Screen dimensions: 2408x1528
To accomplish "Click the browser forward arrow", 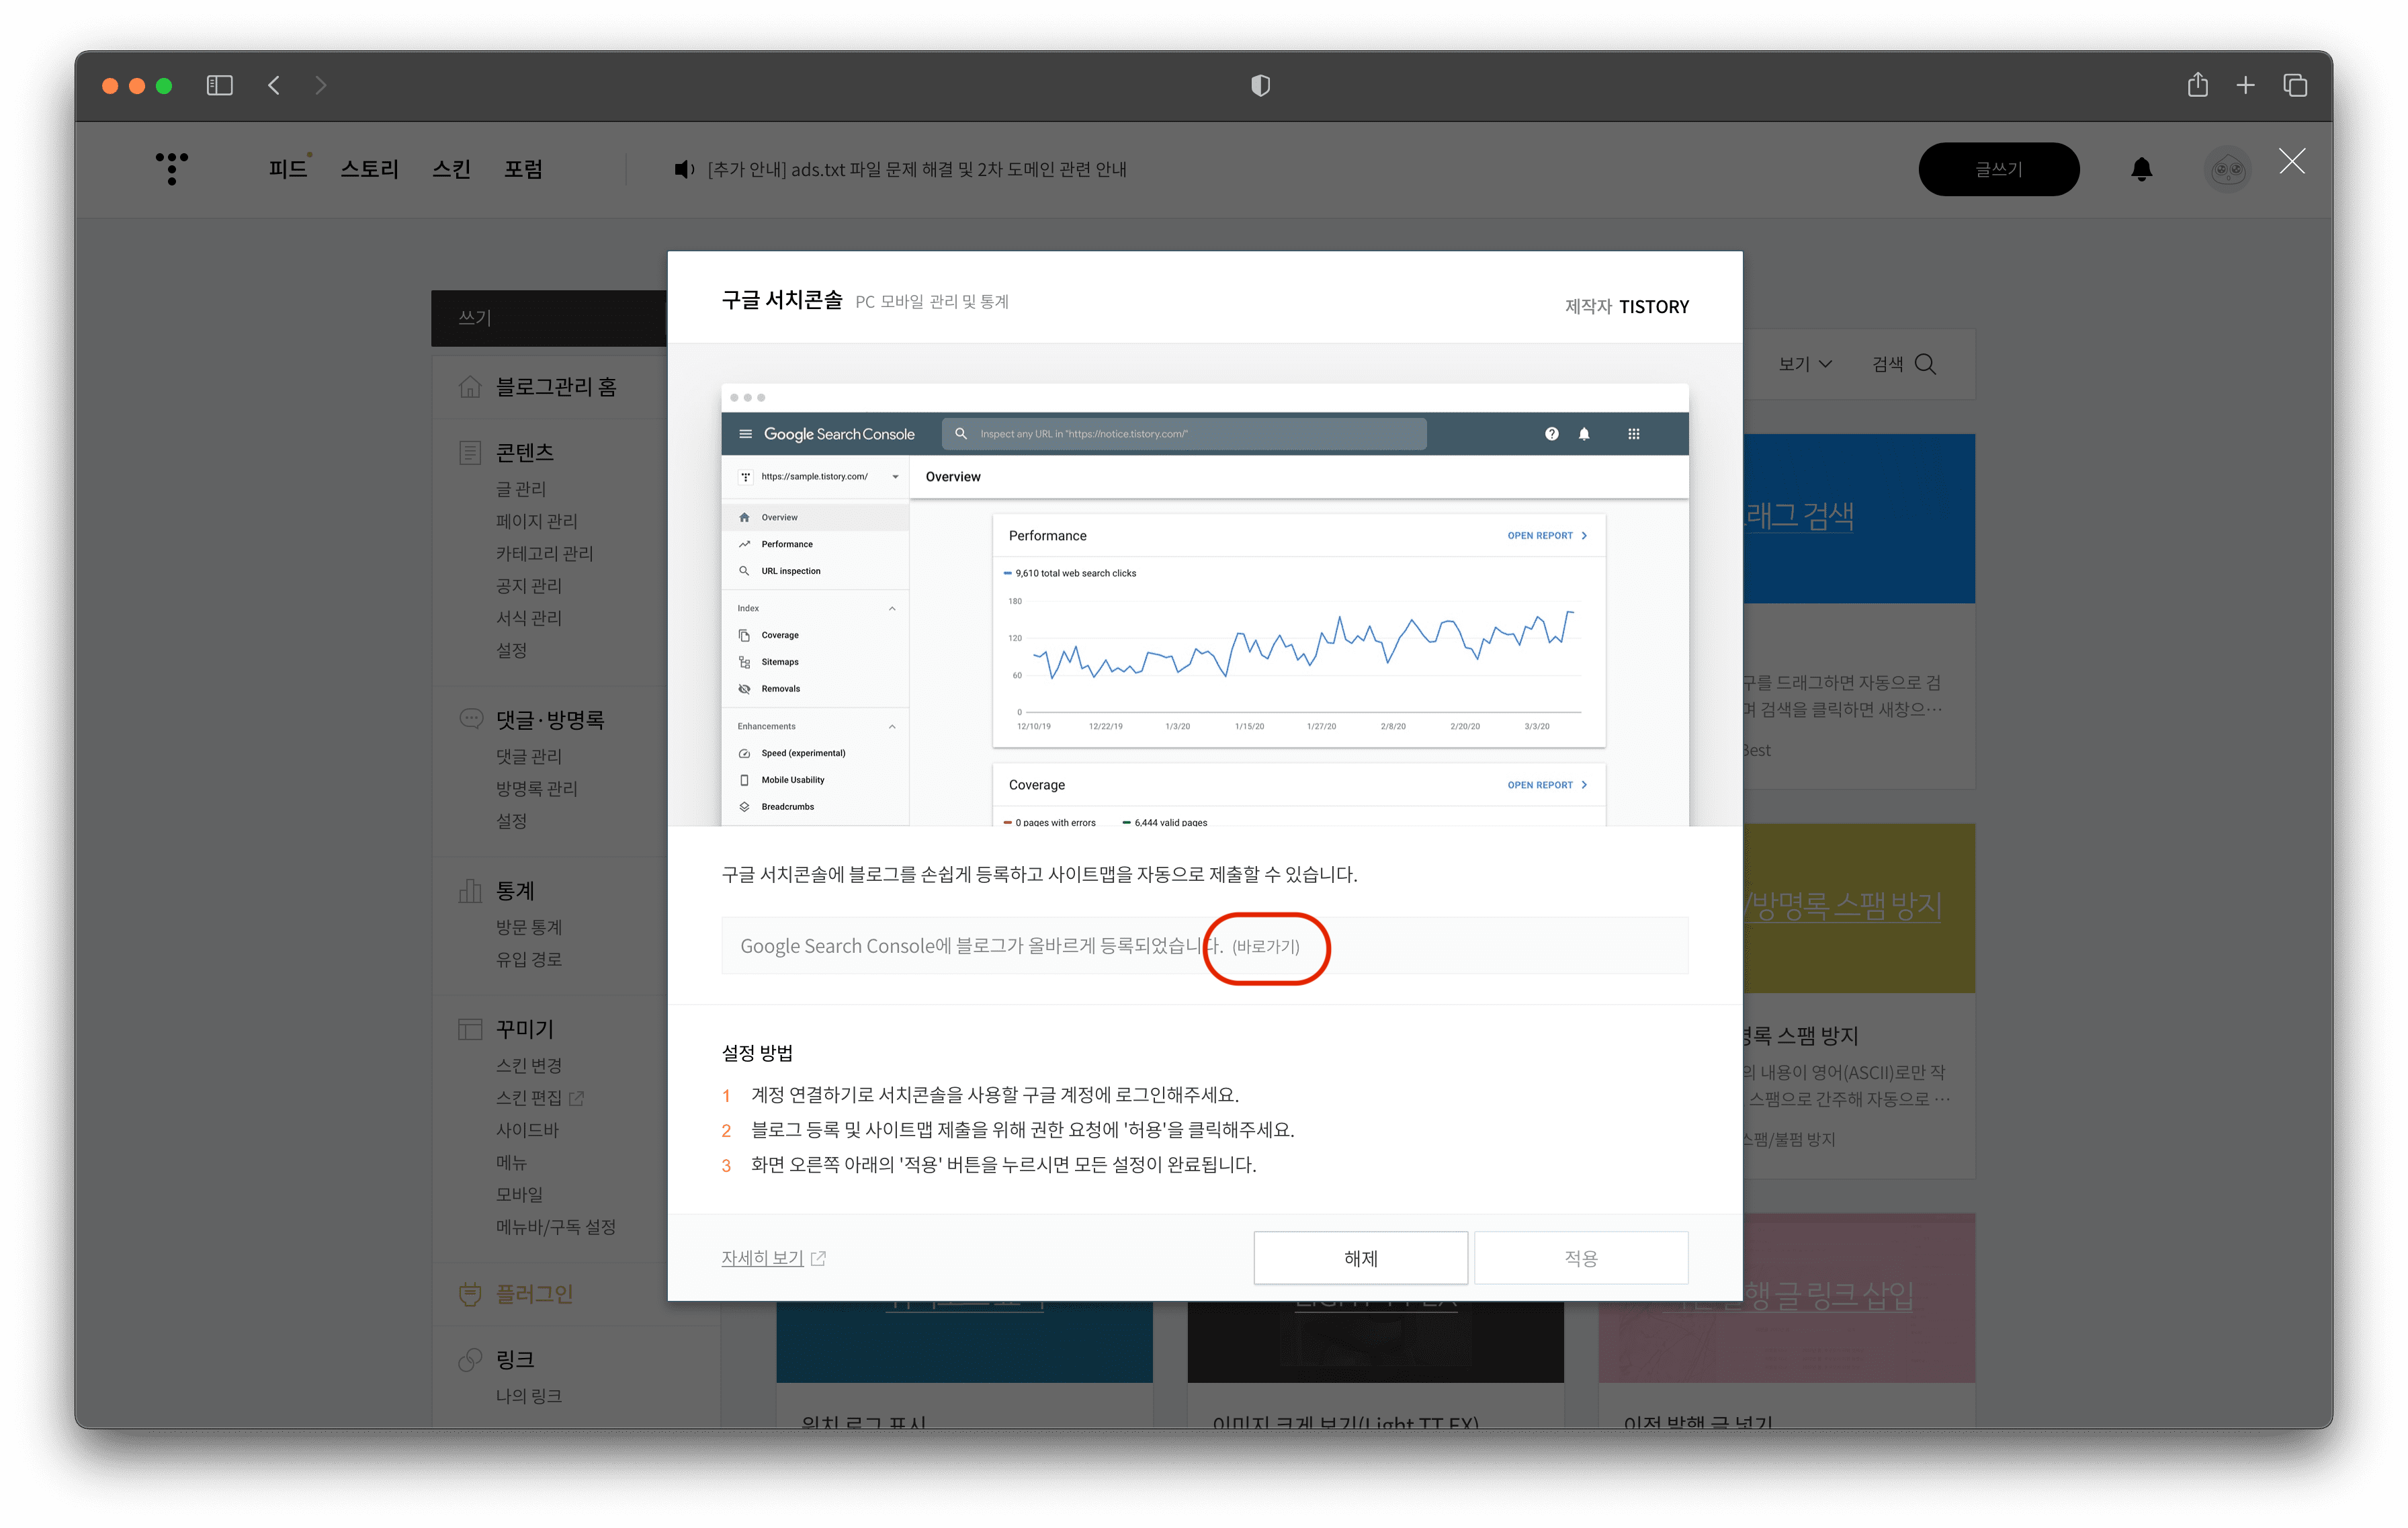I will (320, 86).
